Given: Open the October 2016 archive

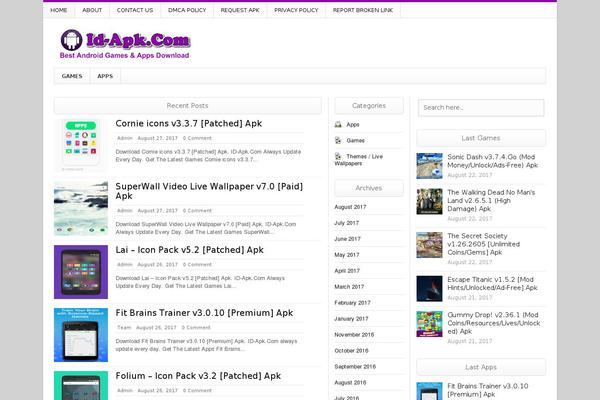Looking at the screenshot, I should click(351, 351).
